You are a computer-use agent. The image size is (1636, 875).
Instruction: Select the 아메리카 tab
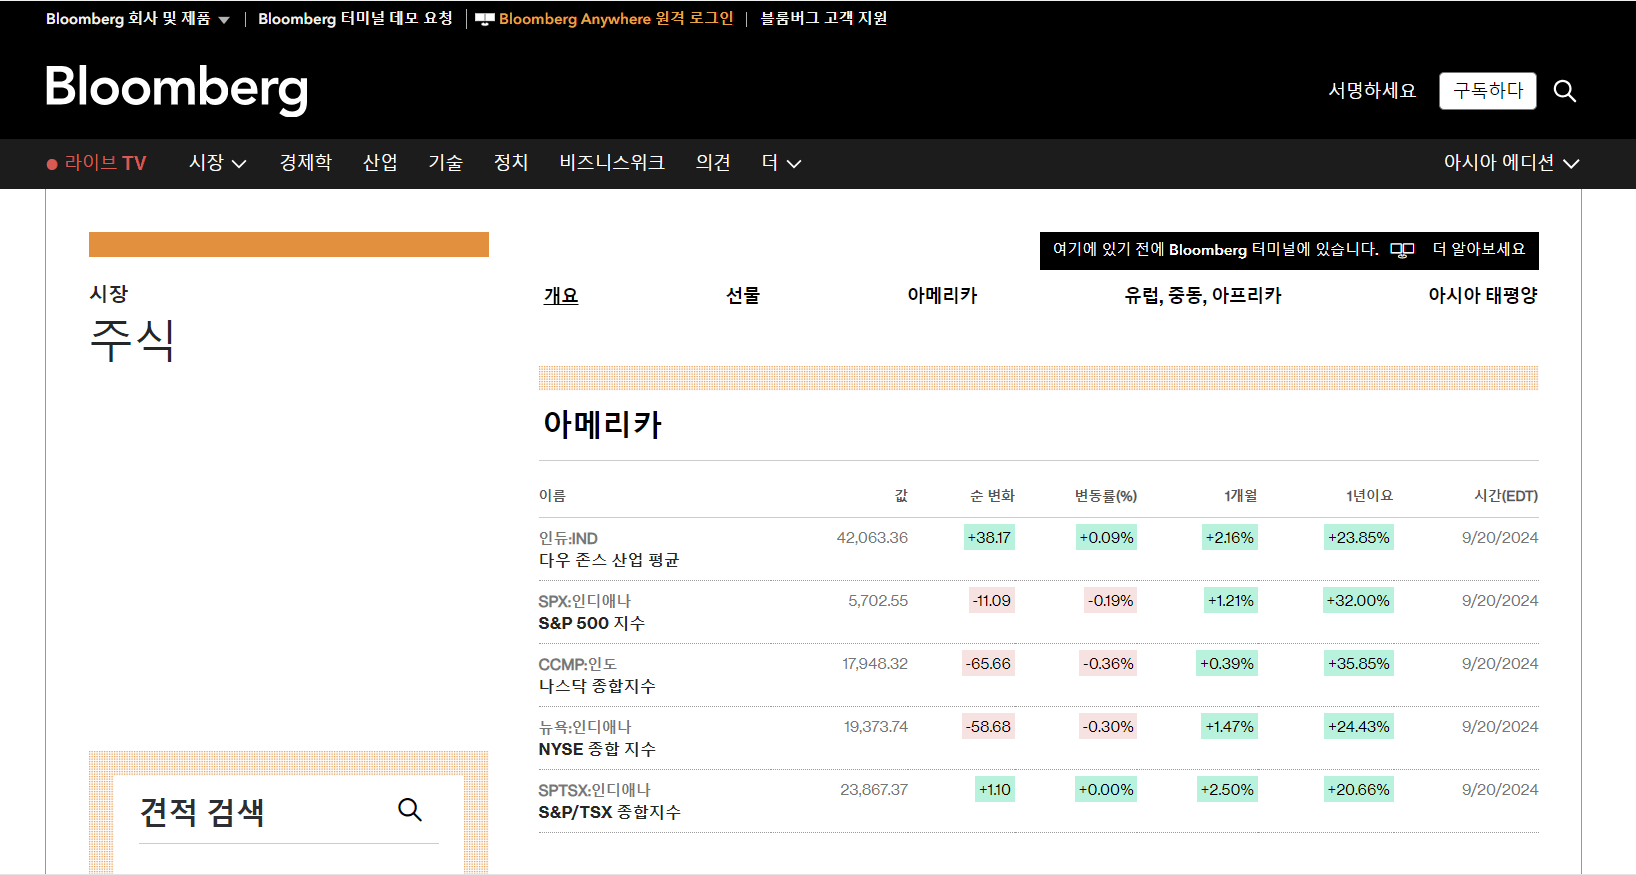point(942,296)
